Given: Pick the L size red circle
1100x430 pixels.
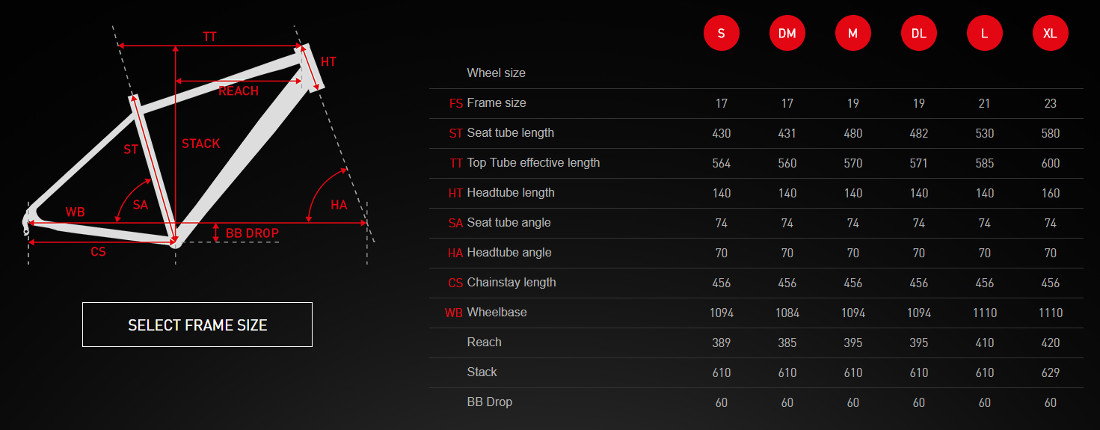Looking at the screenshot, I should pyautogui.click(x=985, y=33).
